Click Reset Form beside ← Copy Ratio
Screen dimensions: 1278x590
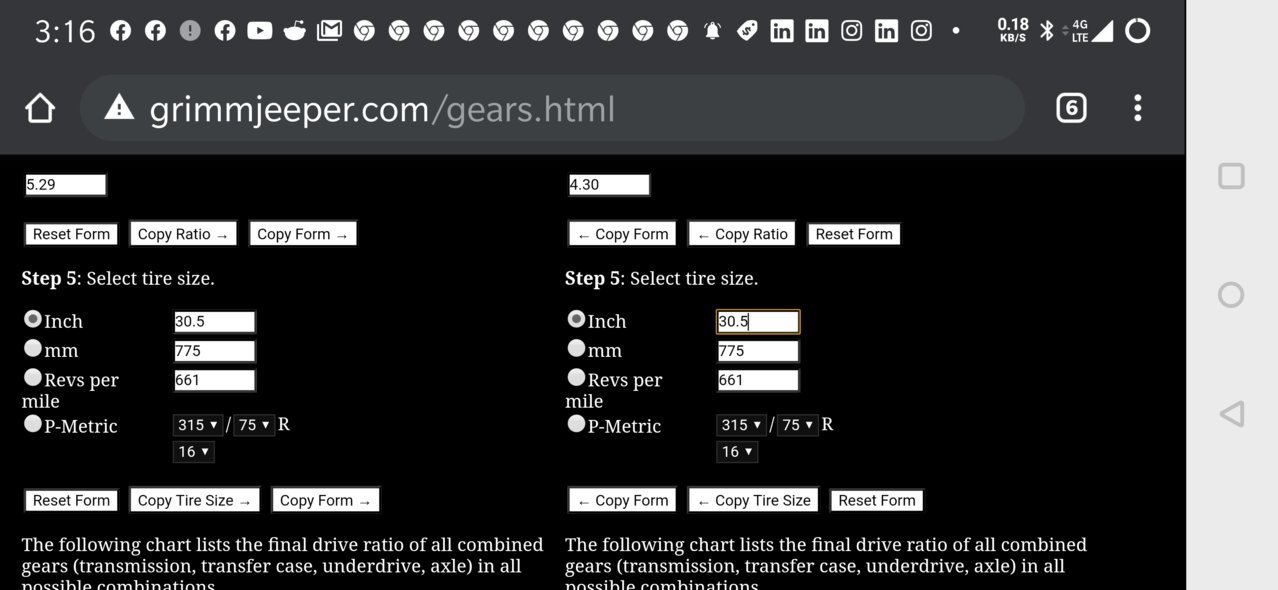click(x=854, y=234)
